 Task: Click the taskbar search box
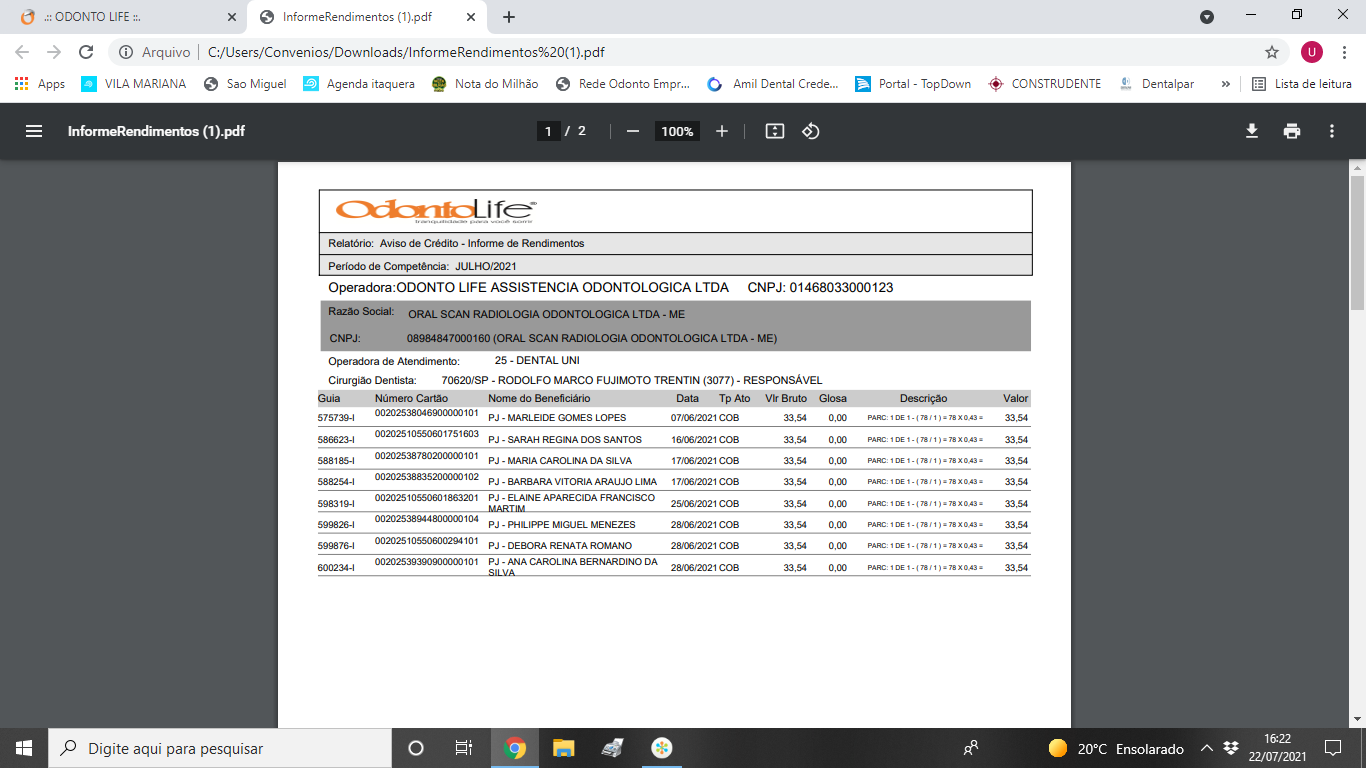click(220, 748)
